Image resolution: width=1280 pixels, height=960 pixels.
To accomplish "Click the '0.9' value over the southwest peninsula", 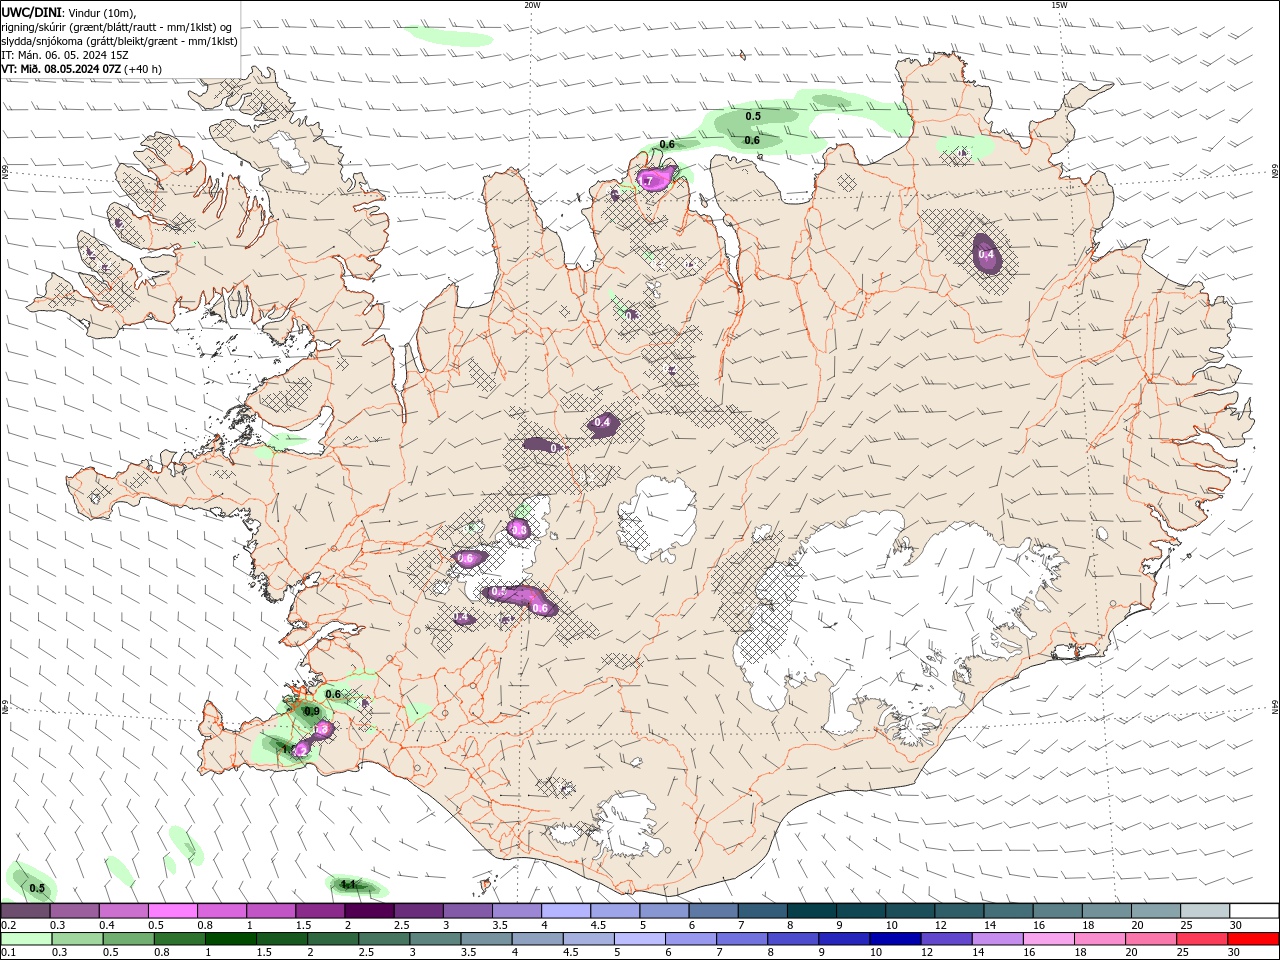I will pos(311,711).
